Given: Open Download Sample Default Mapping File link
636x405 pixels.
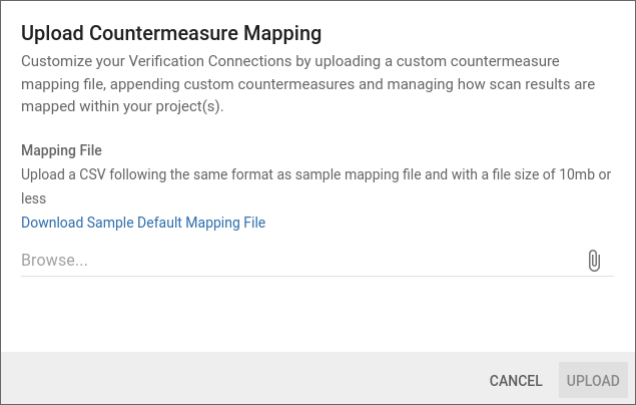Looking at the screenshot, I should 143,222.
